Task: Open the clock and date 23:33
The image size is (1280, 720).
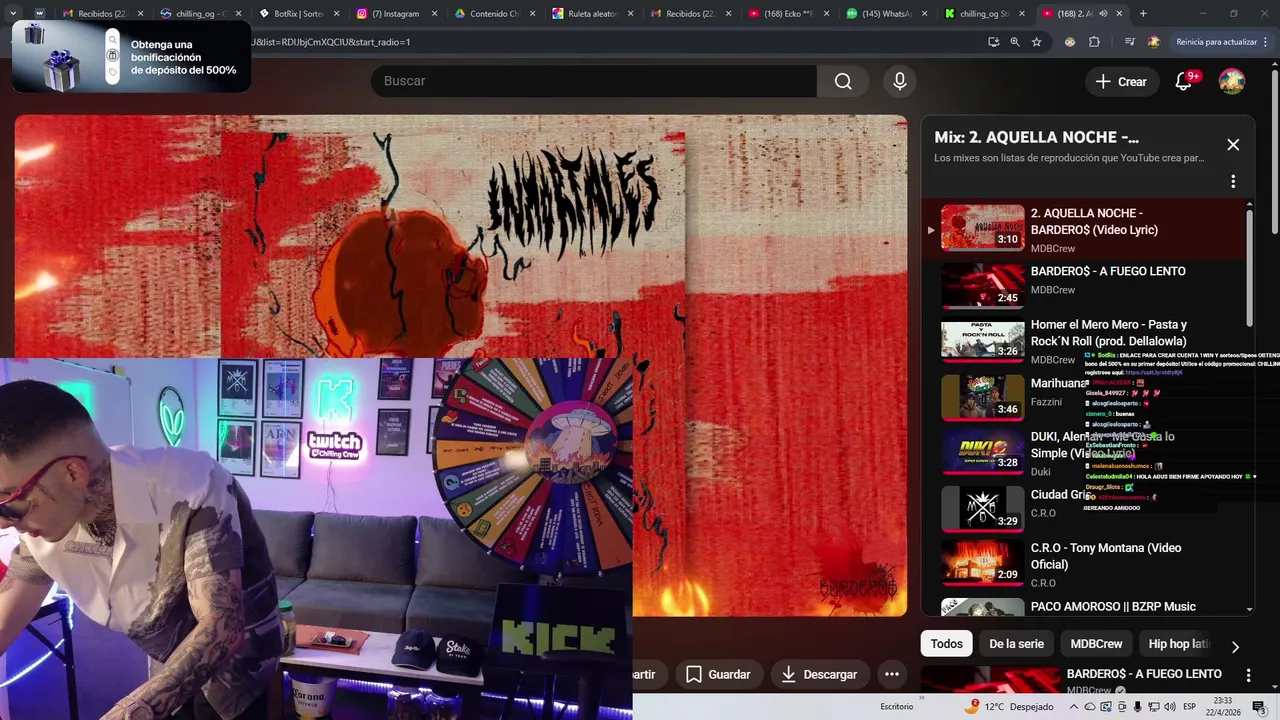Action: [x=1222, y=706]
